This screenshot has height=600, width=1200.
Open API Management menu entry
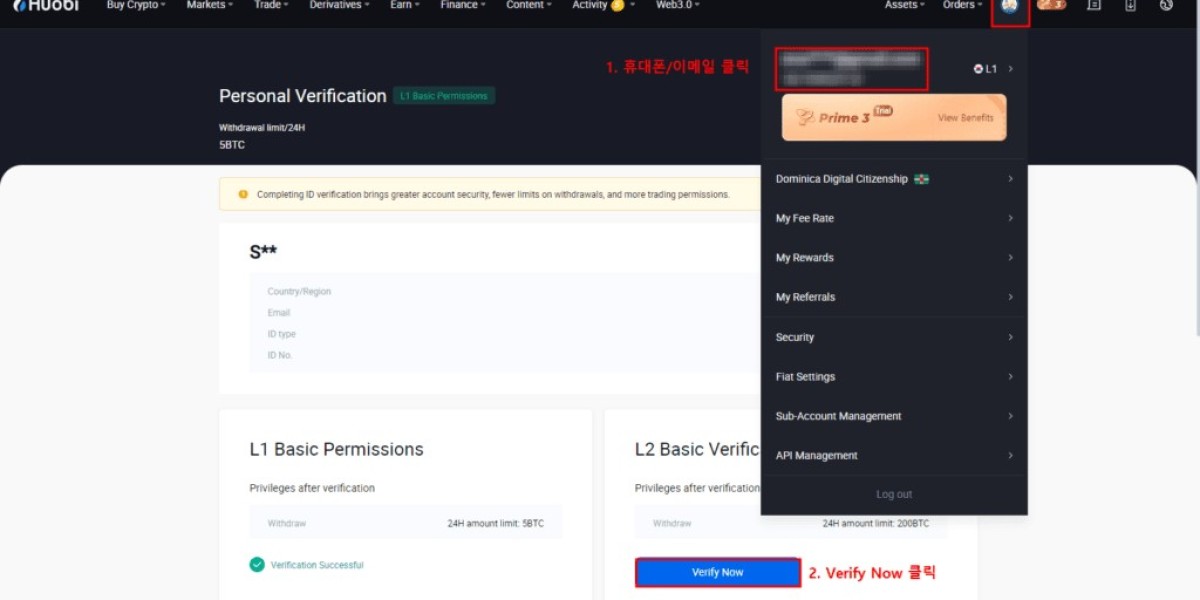(x=894, y=456)
